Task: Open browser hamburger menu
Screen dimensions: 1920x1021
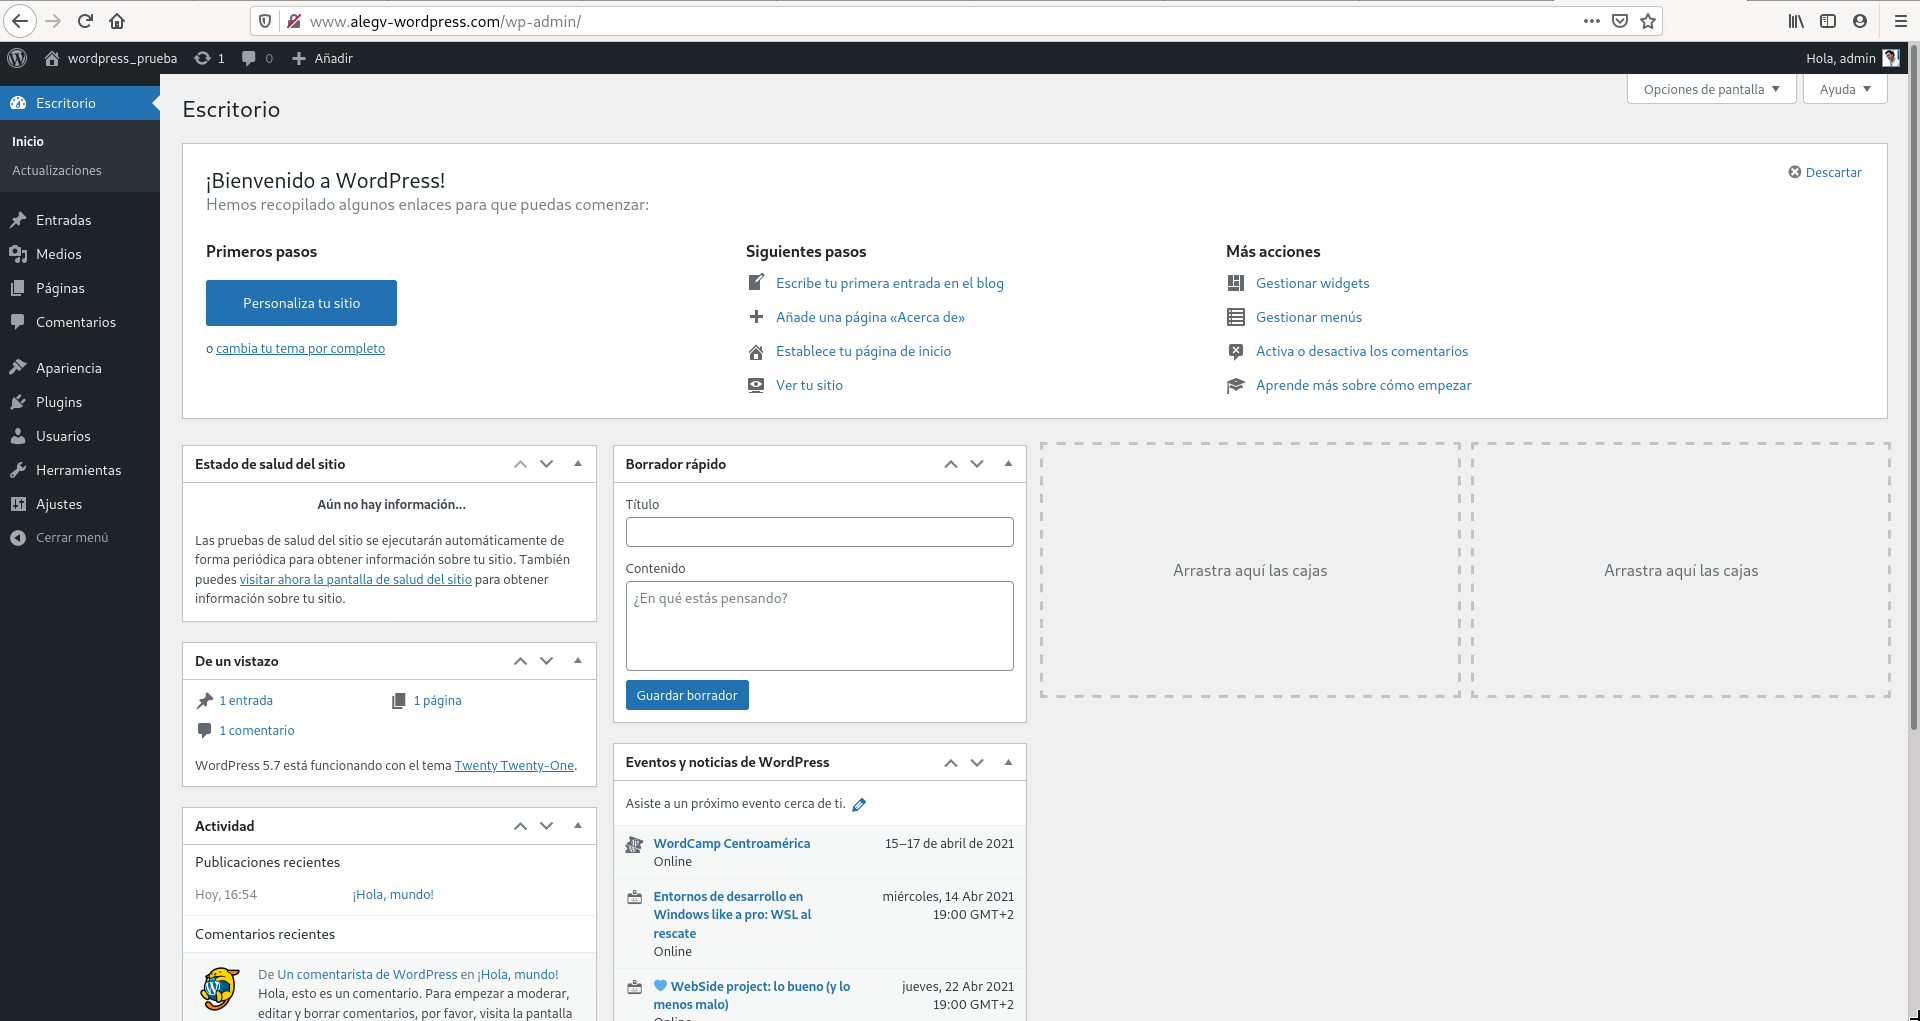Action: click(1901, 21)
